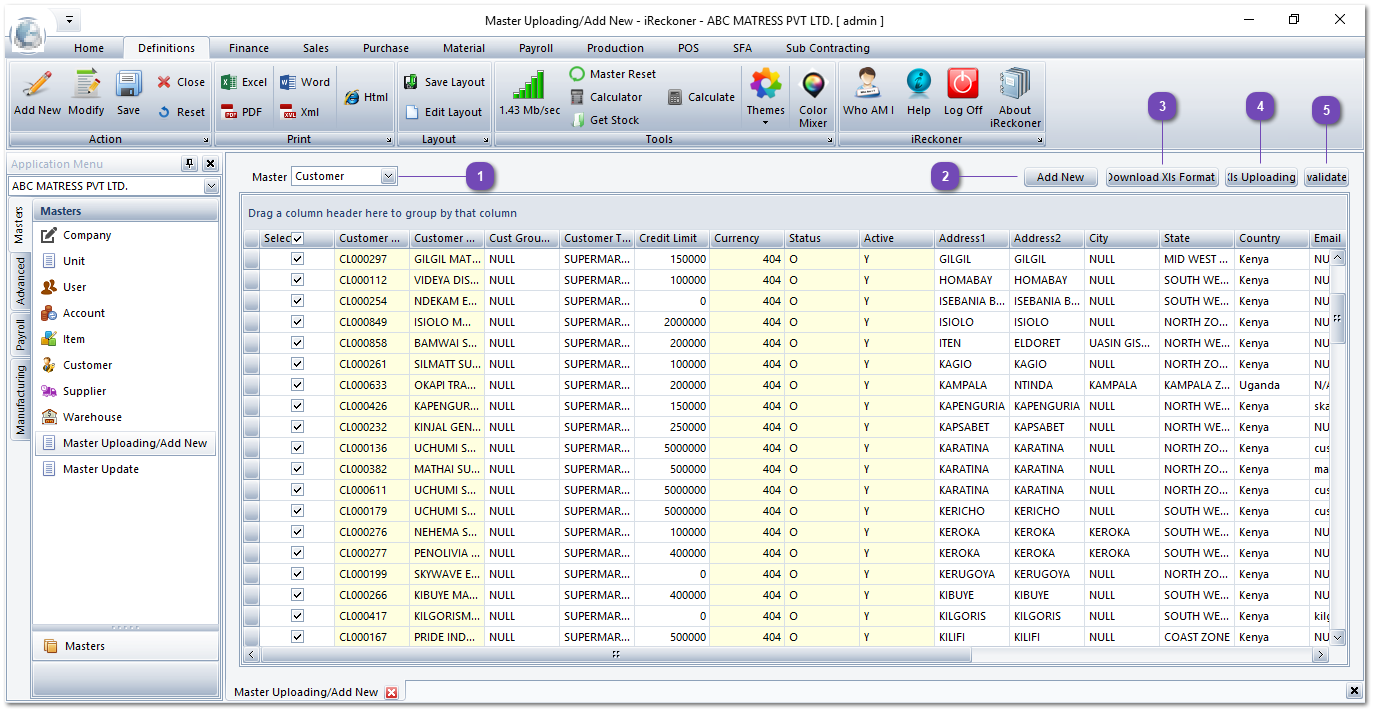This screenshot has height=712, width=1374.
Task: Click the horizontal scrollbar of the grid
Action: click(x=616, y=655)
